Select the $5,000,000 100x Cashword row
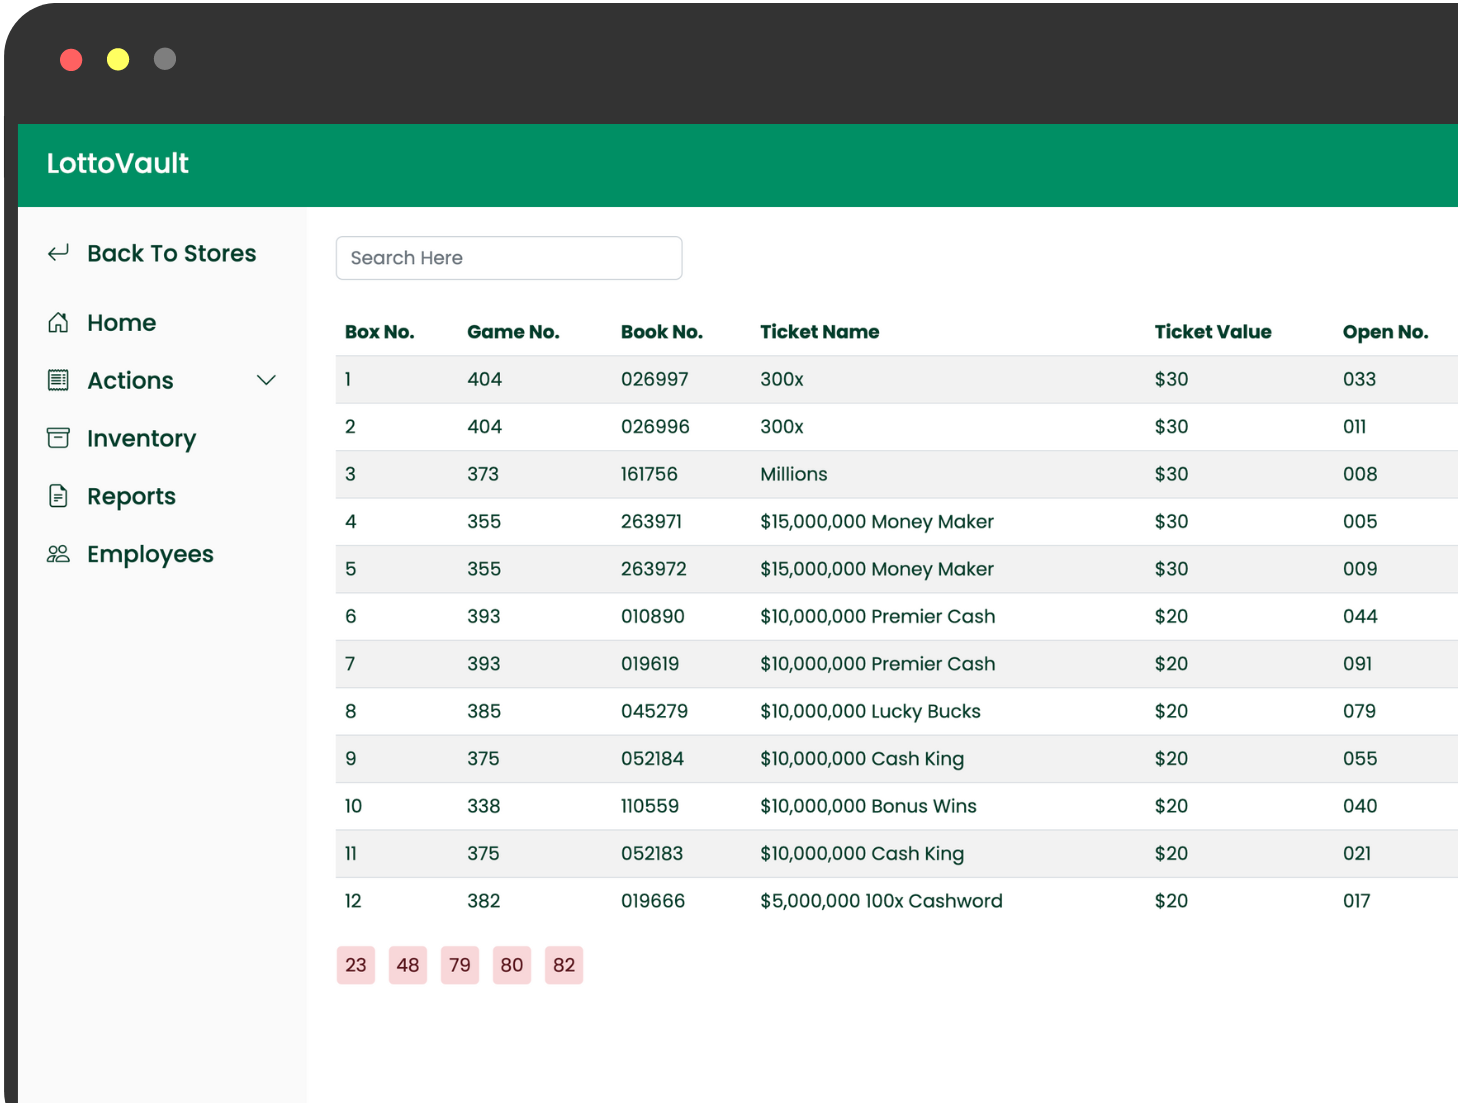1458x1103 pixels. (x=880, y=901)
